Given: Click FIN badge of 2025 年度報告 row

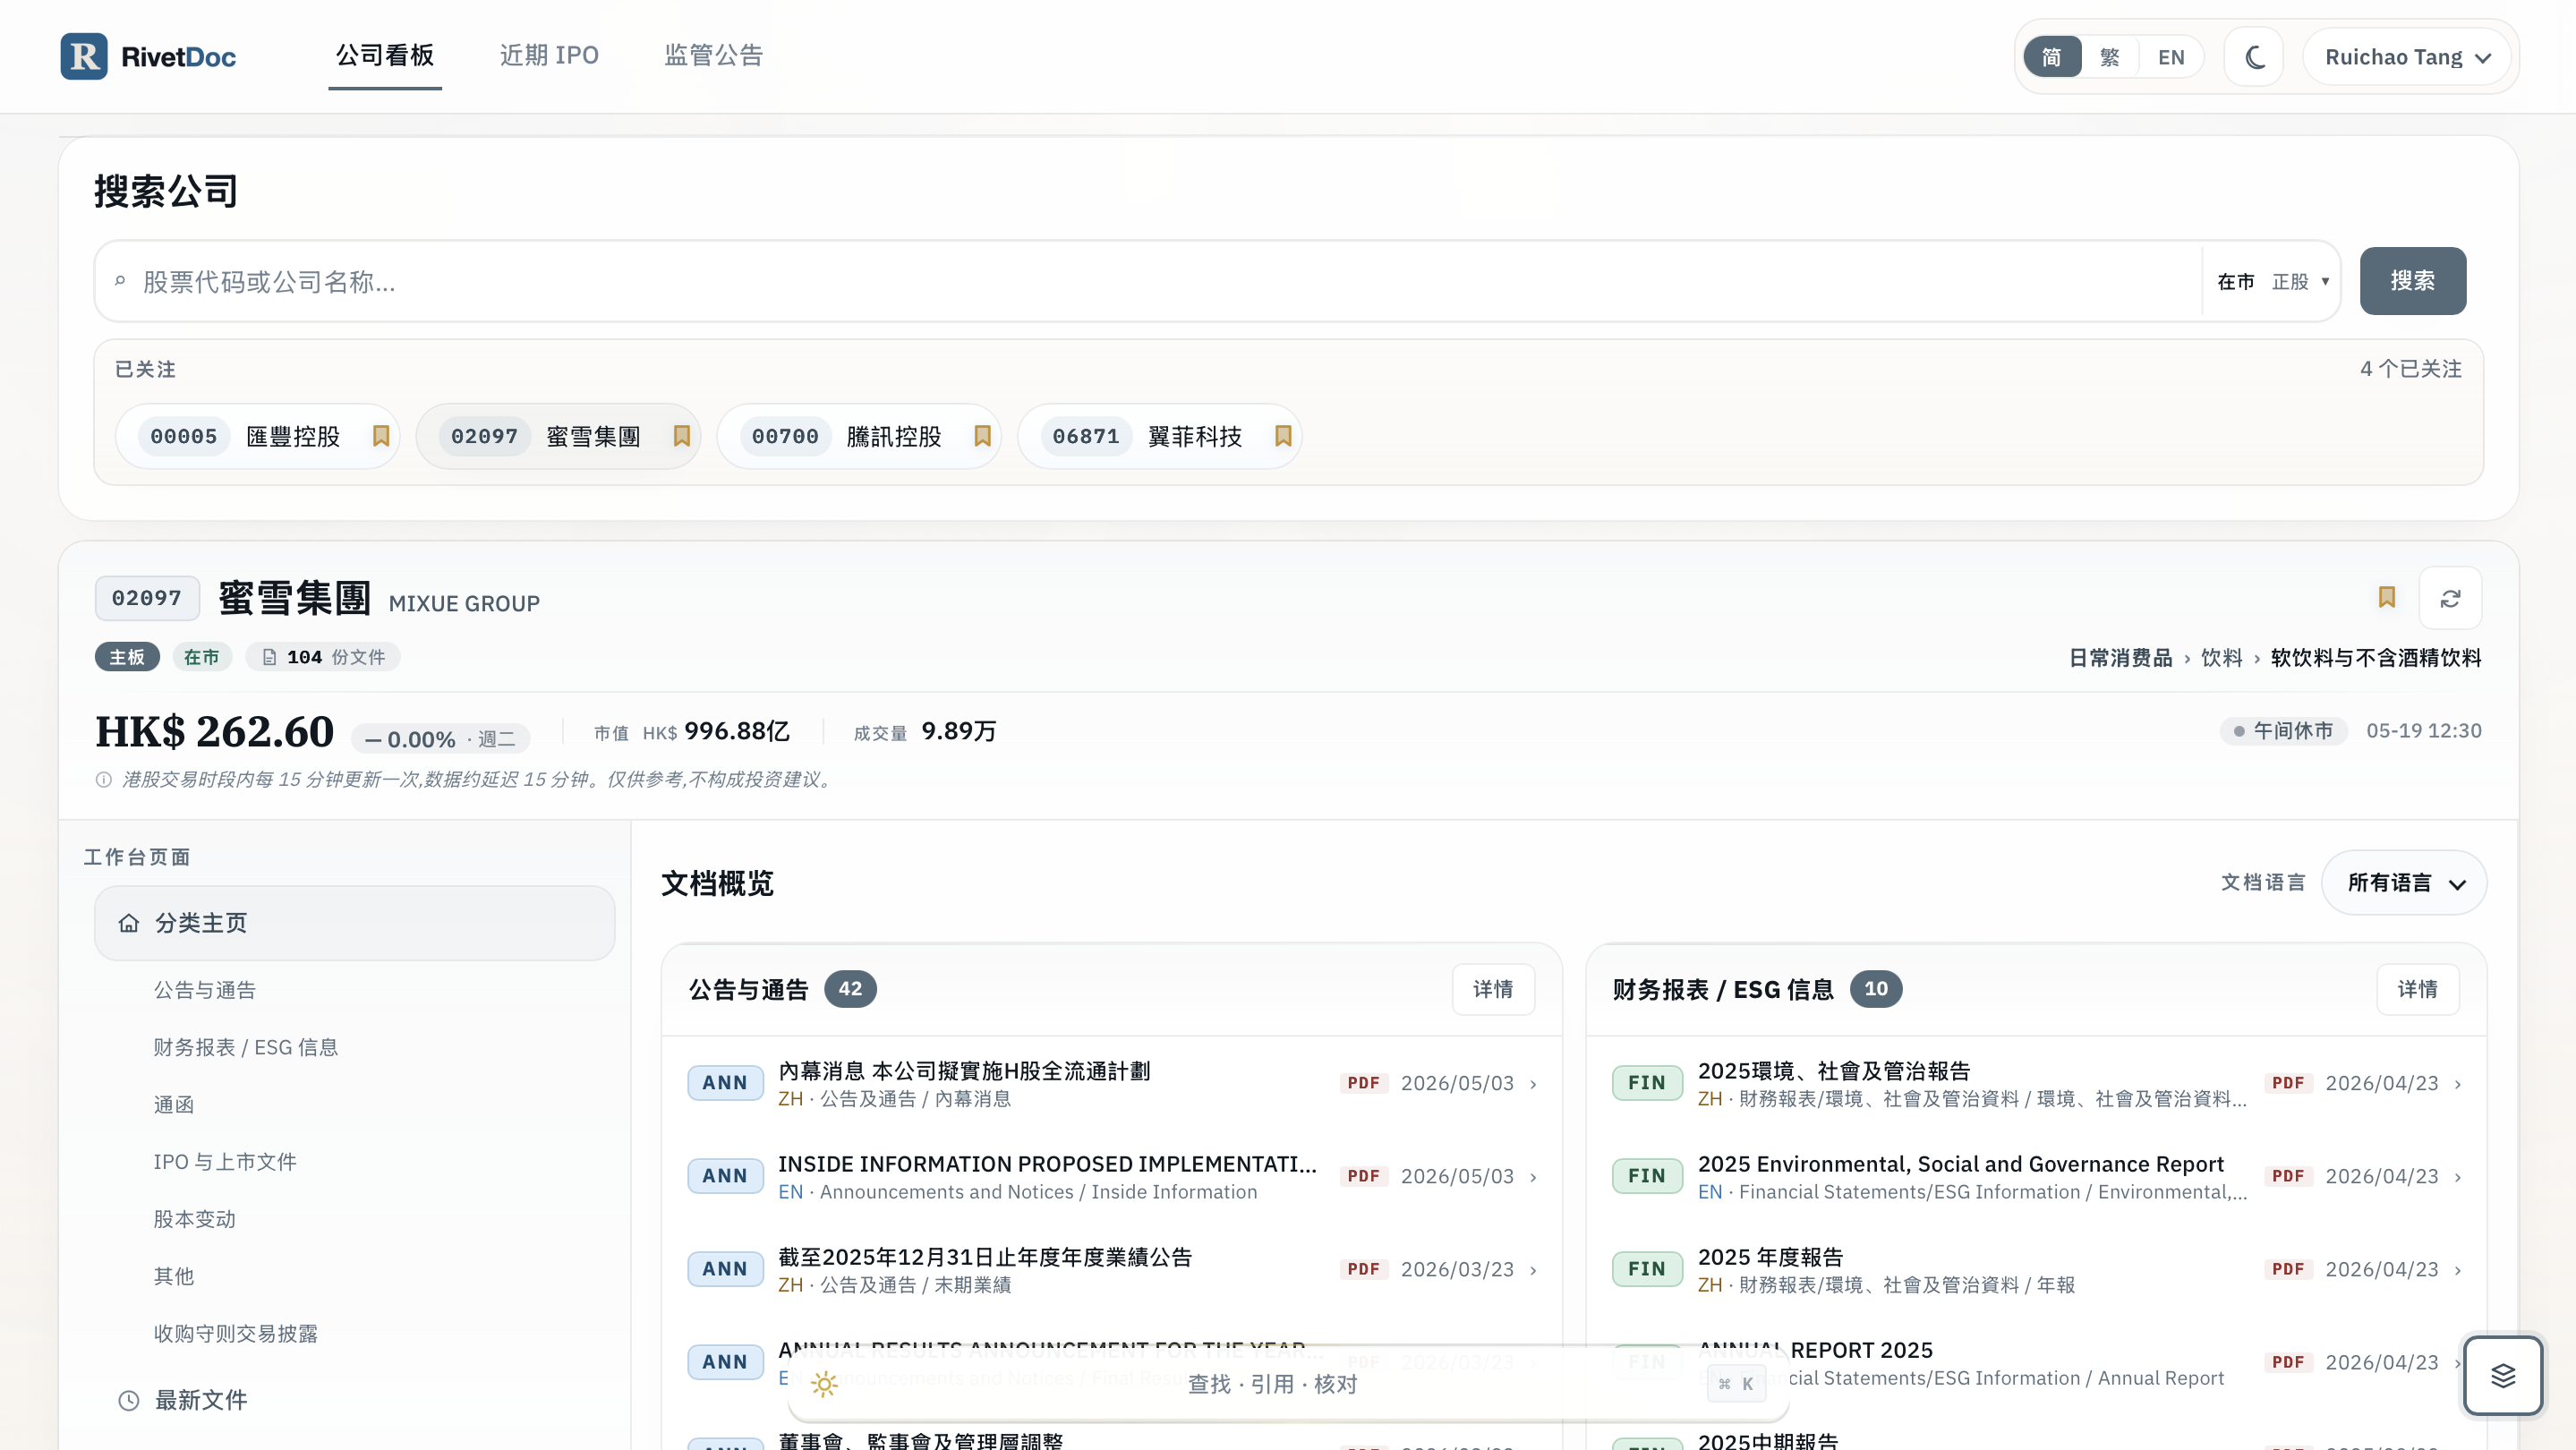Looking at the screenshot, I should tap(1647, 1269).
